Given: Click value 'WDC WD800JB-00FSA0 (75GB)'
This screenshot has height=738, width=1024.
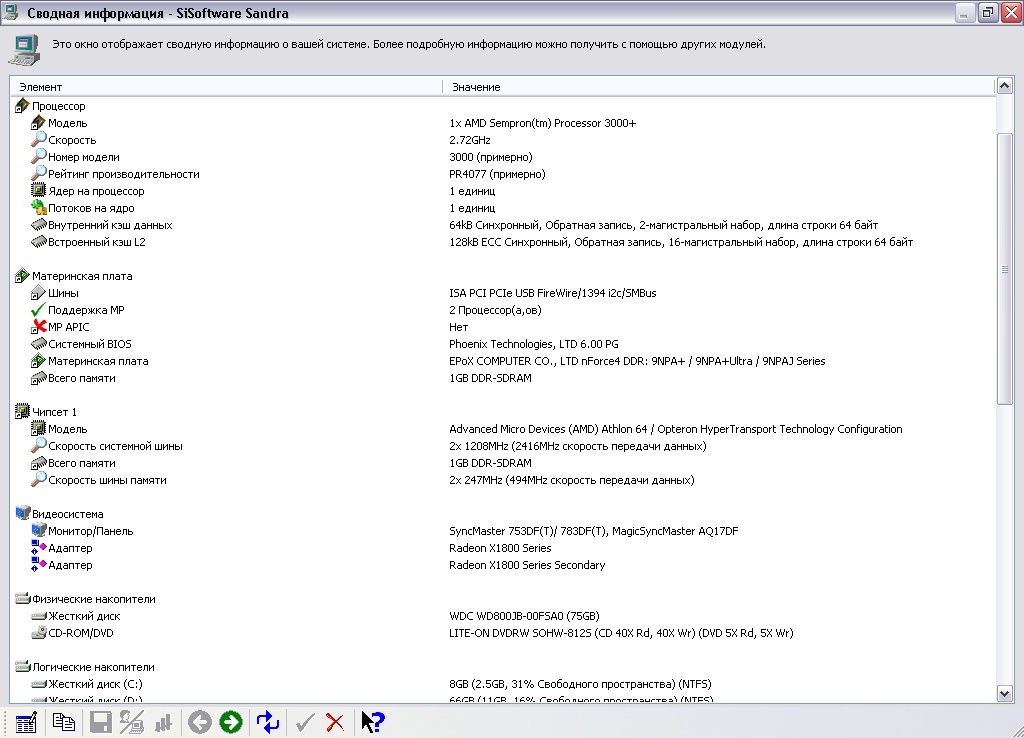Looking at the screenshot, I should point(524,616).
